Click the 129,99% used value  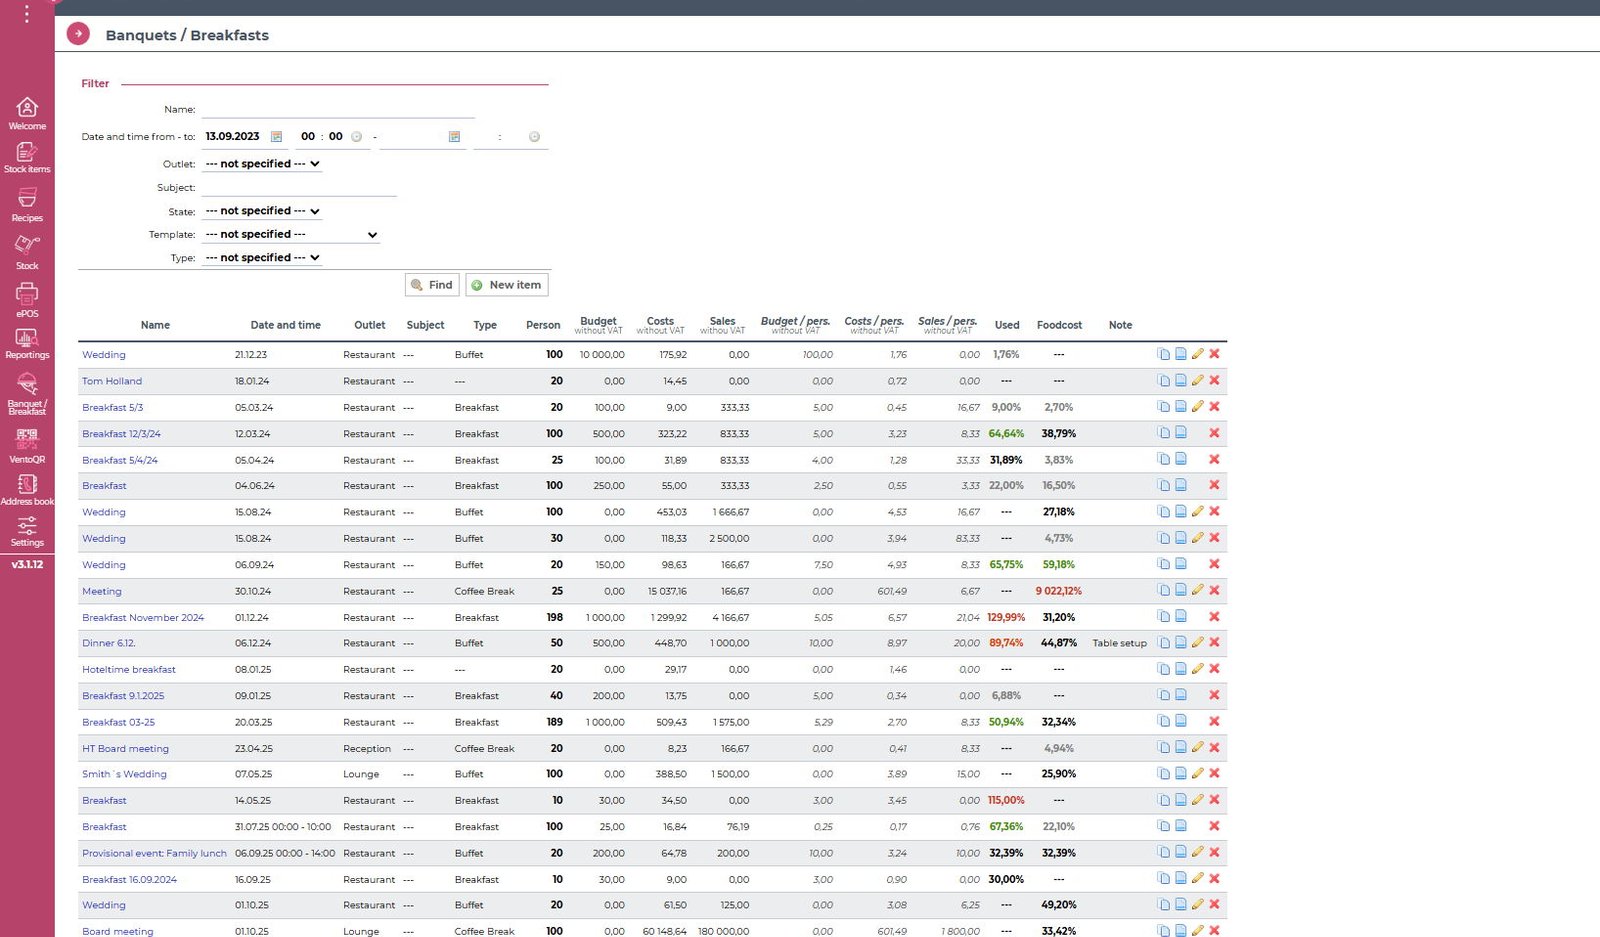point(1006,617)
